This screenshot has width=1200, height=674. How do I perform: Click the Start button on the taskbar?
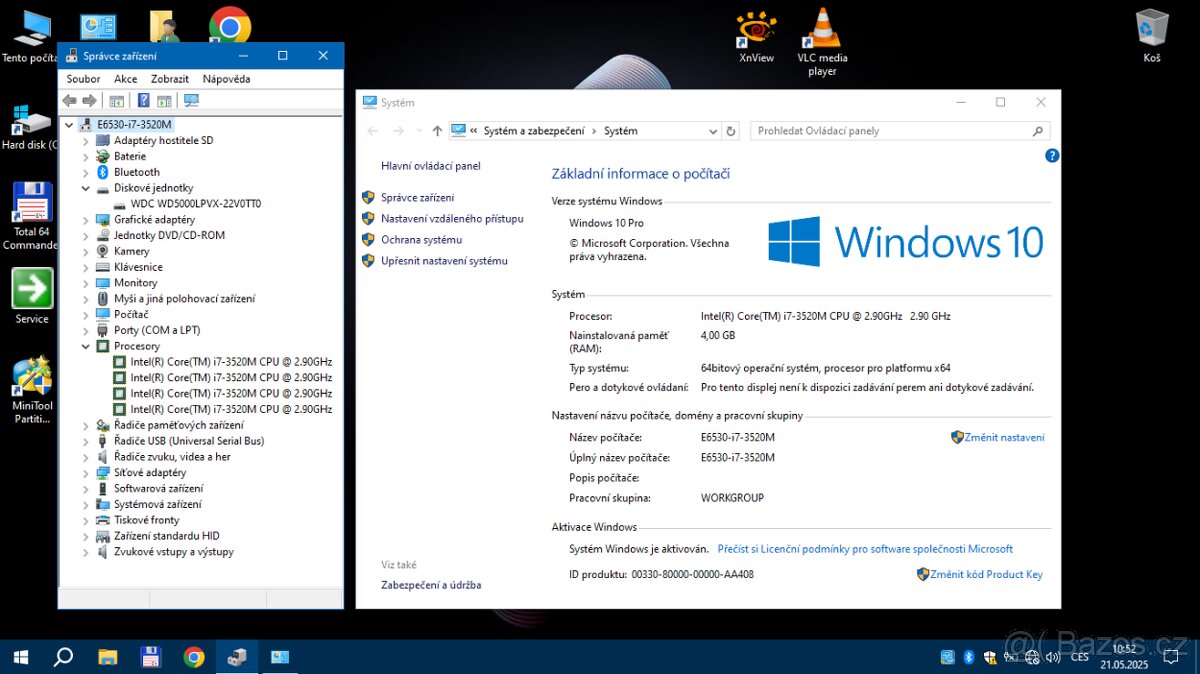click(20, 657)
